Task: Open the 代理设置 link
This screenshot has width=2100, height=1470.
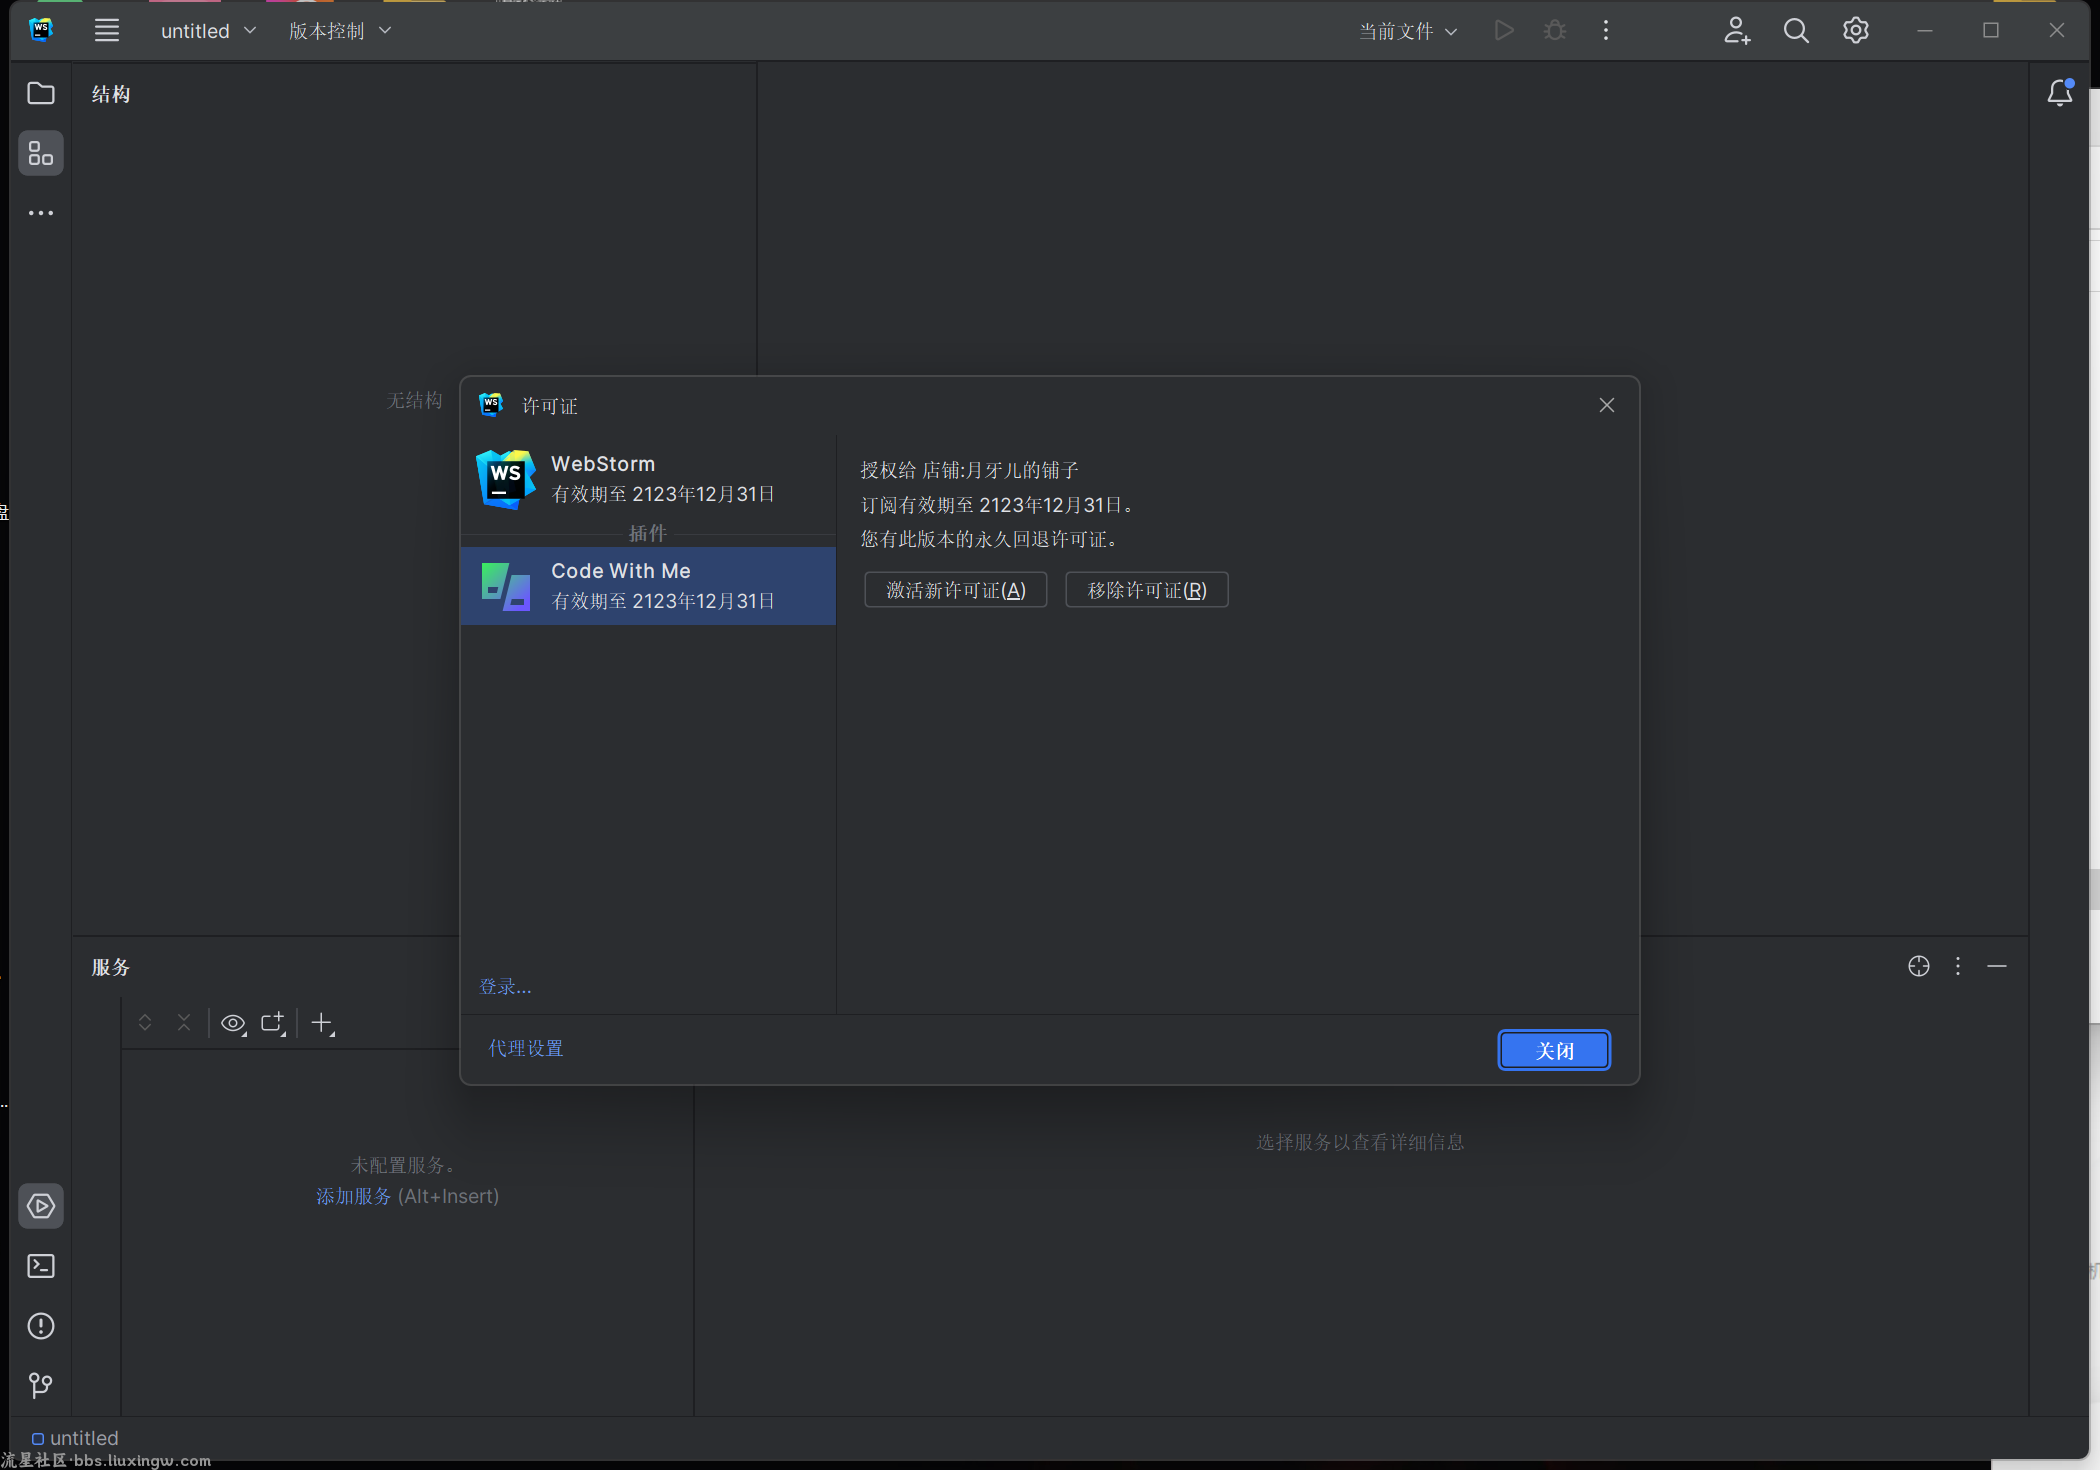Action: (526, 1048)
